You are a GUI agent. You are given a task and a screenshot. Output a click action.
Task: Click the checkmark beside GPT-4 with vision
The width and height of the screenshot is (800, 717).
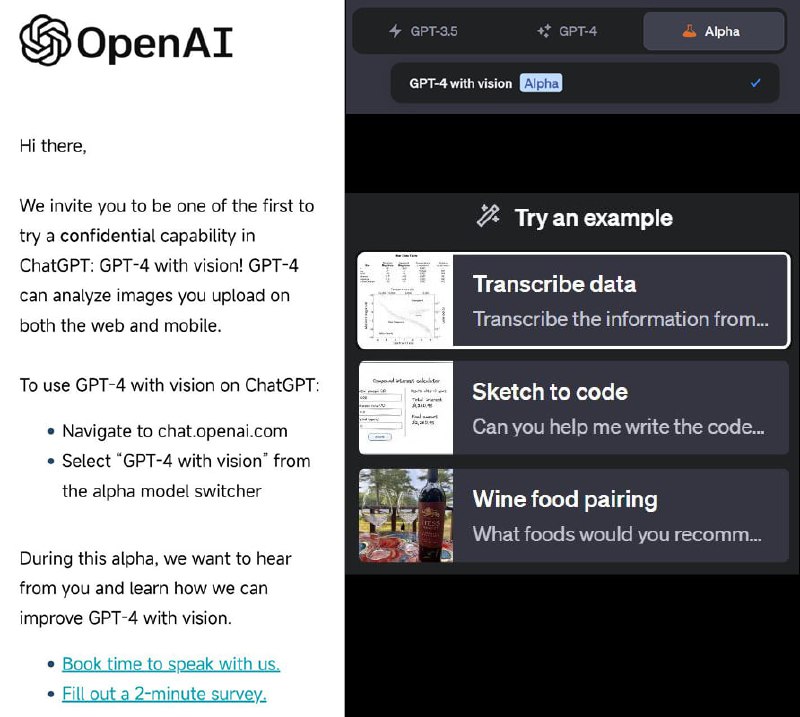(757, 84)
